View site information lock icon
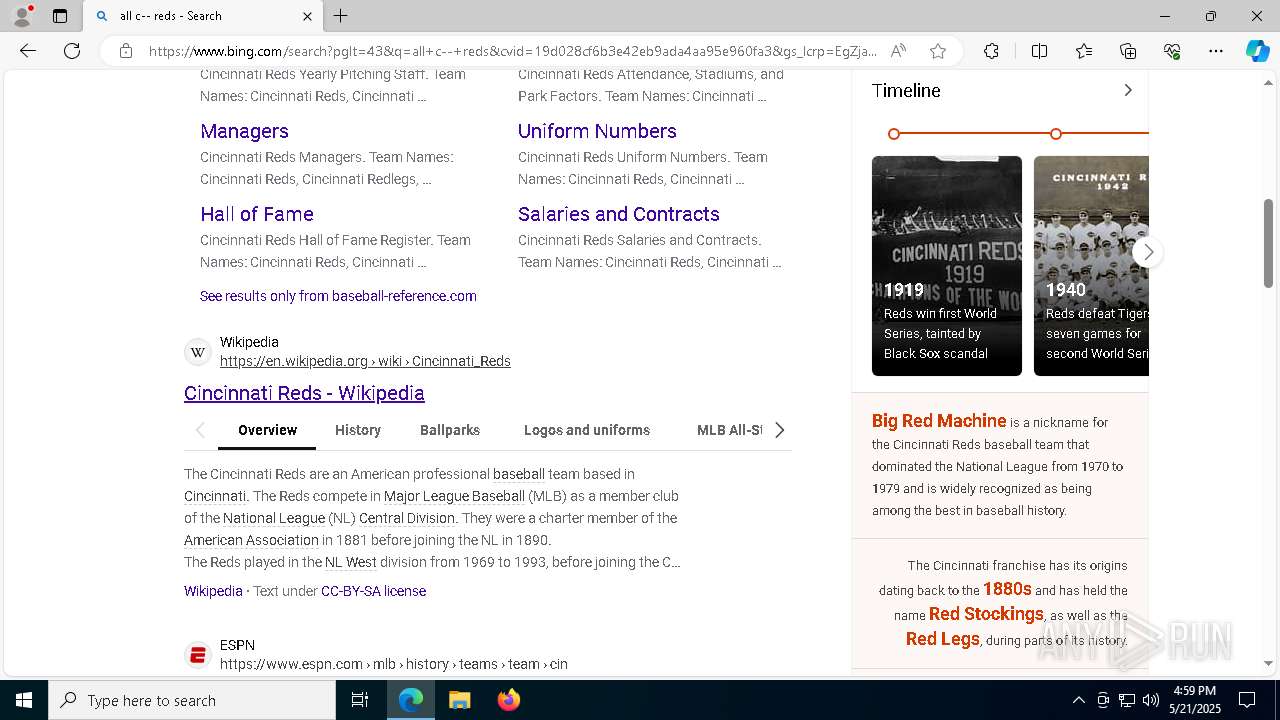Image resolution: width=1280 pixels, height=720 pixels. tap(126, 51)
